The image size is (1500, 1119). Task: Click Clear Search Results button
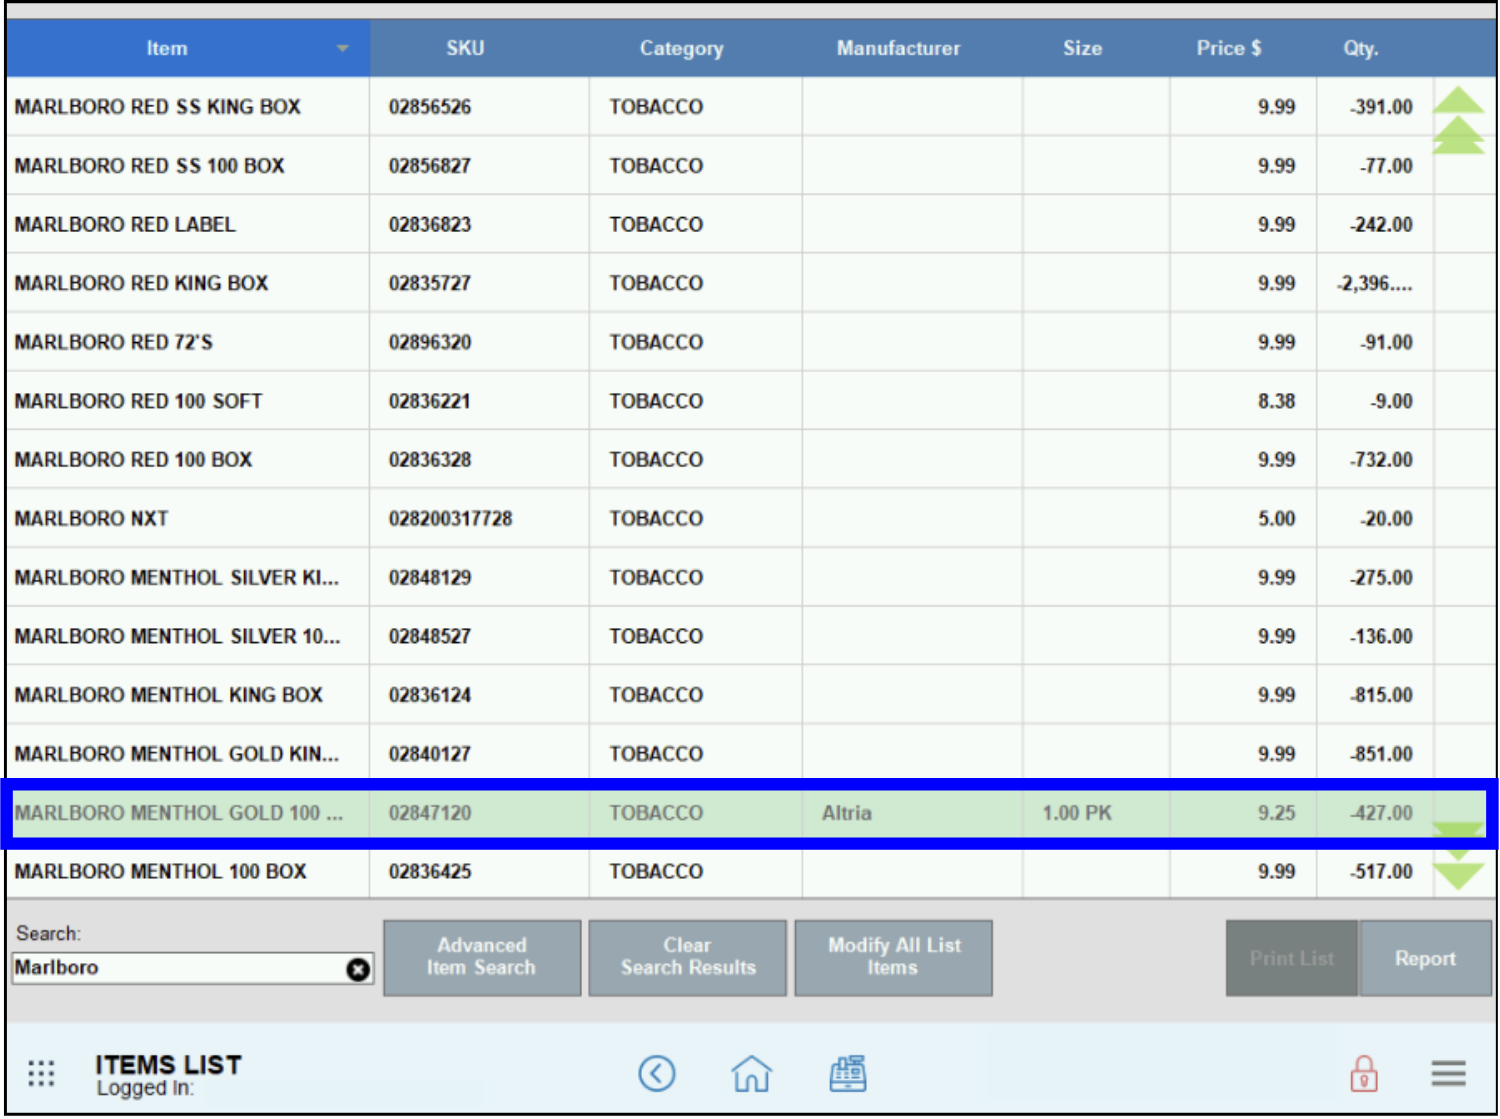coord(688,957)
